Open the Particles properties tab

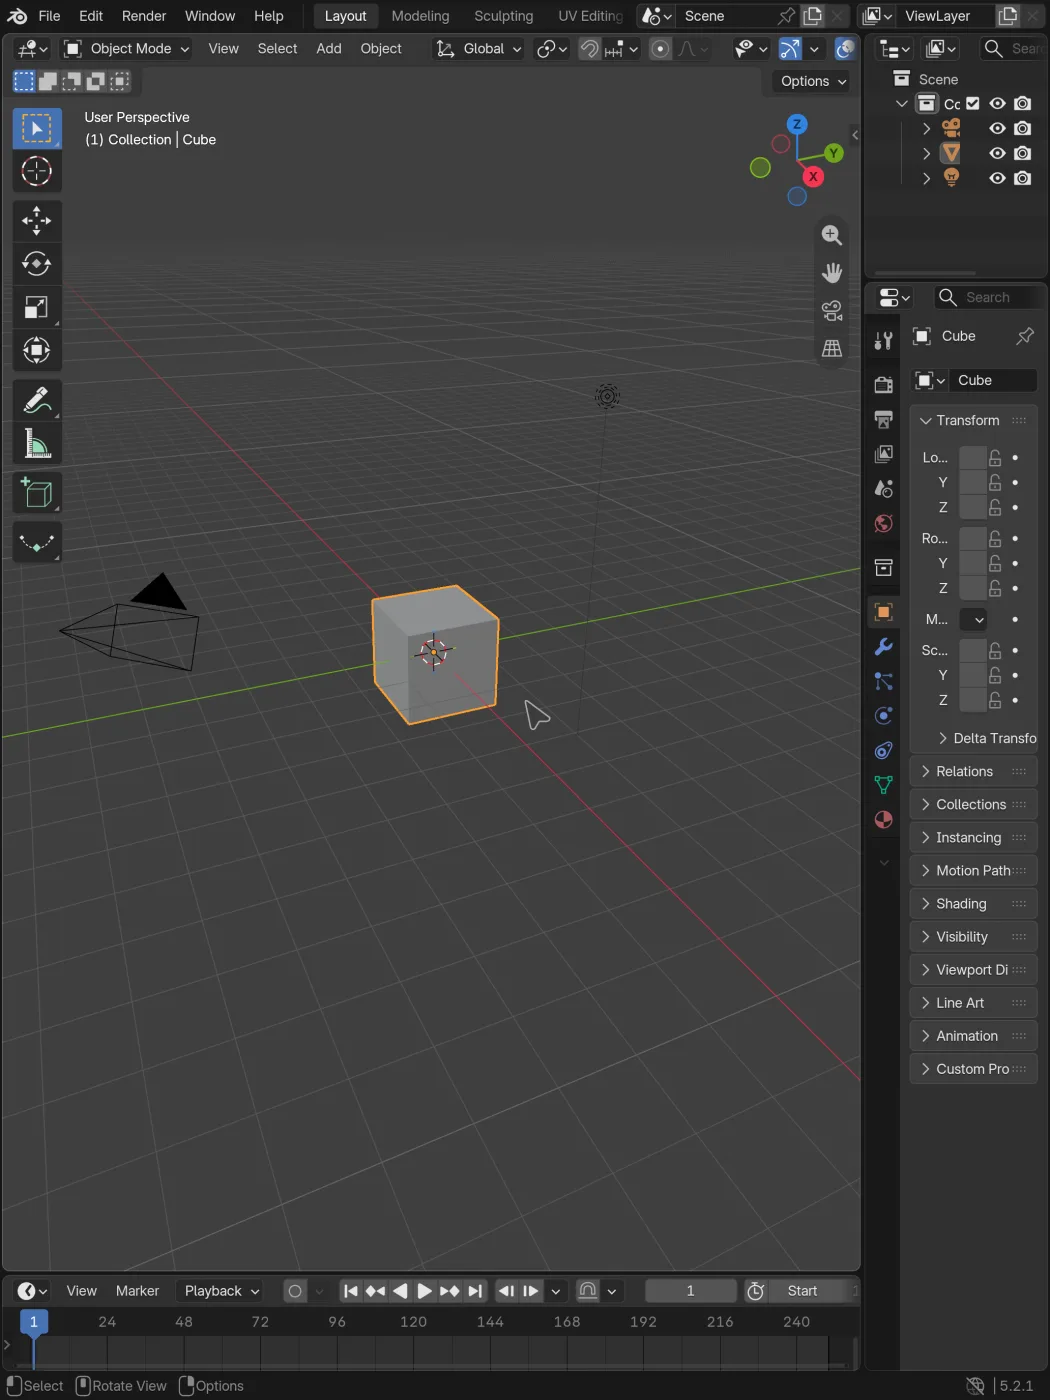click(x=883, y=682)
